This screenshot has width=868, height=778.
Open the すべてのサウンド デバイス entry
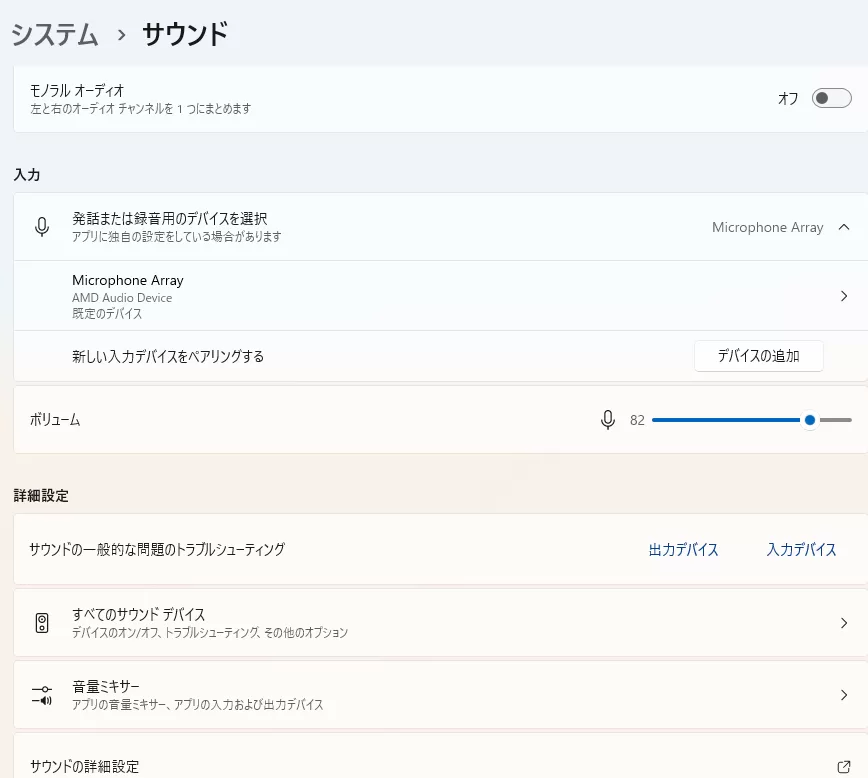(139, 615)
